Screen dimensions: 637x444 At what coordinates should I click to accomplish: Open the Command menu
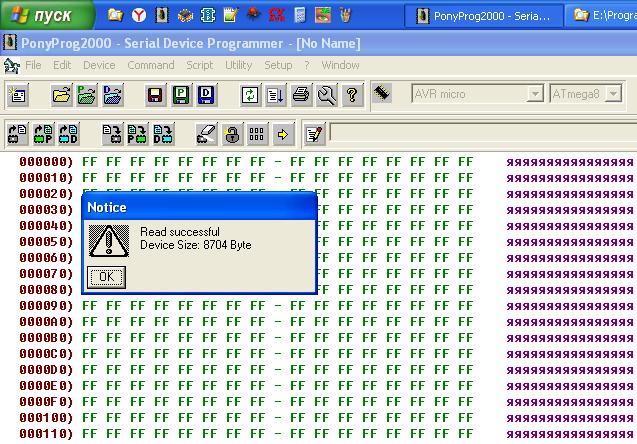[x=151, y=65]
